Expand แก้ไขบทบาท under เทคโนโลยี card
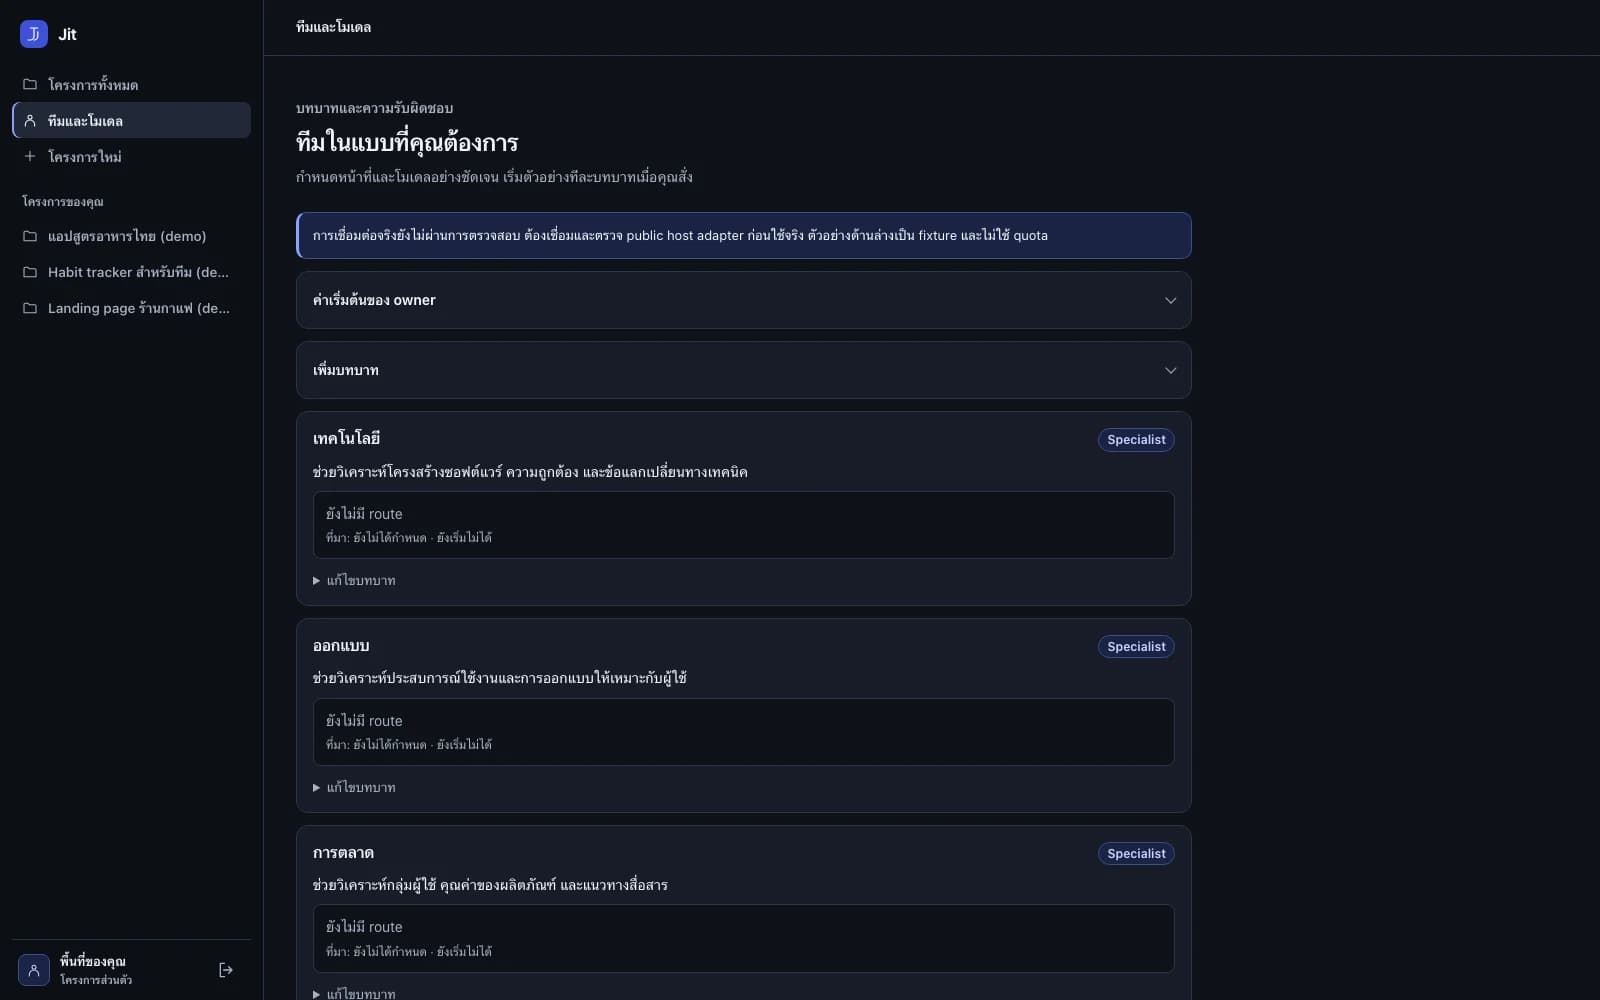The width and height of the screenshot is (1600, 1000). [354, 580]
